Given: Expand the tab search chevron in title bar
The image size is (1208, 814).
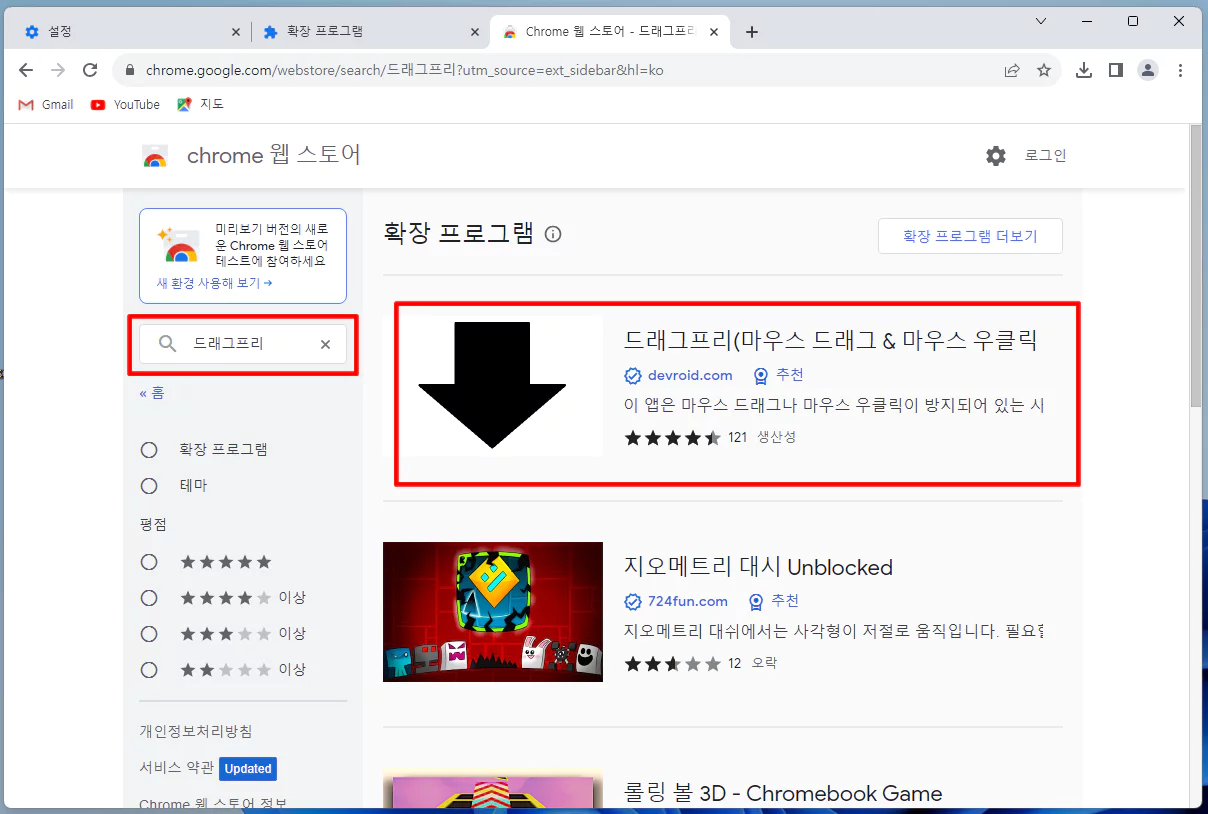Looking at the screenshot, I should [x=1041, y=21].
